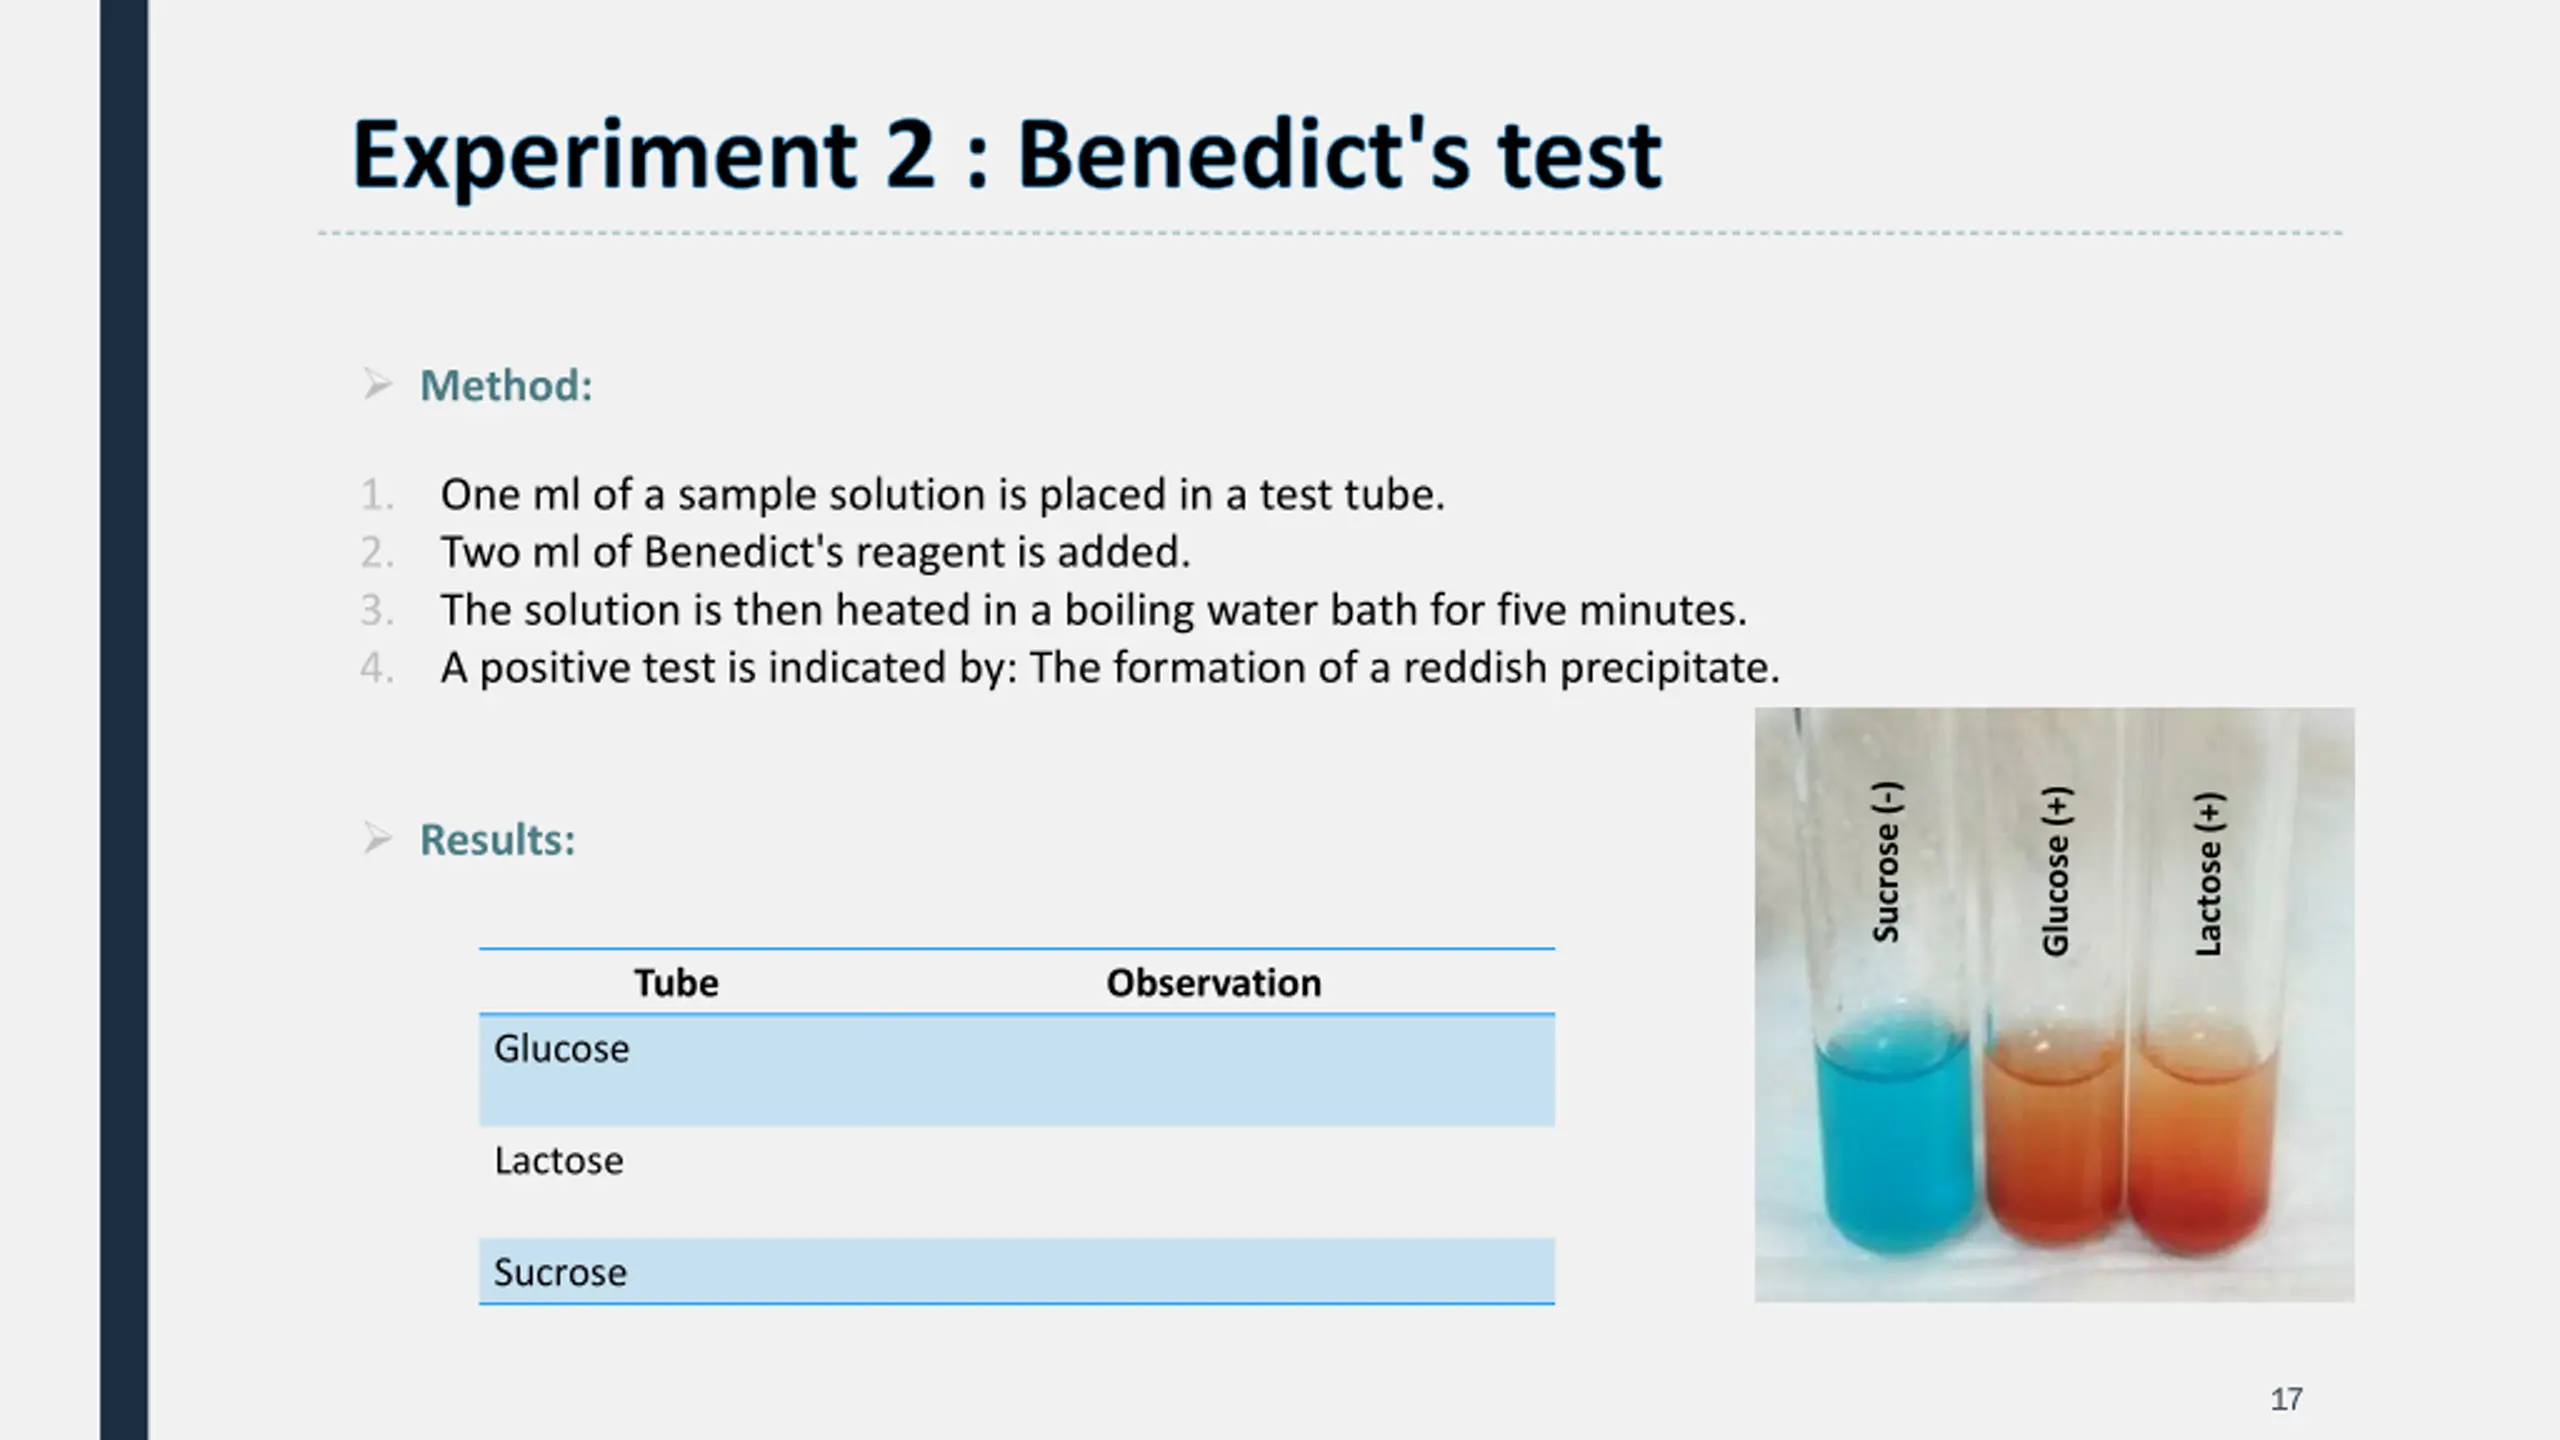The height and width of the screenshot is (1440, 2560).
Task: Click the slide number 17
Action: point(2286,1399)
